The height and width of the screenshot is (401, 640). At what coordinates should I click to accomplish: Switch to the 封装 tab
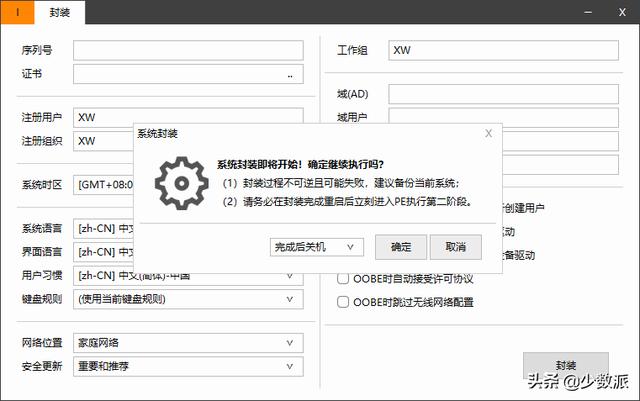pos(60,12)
